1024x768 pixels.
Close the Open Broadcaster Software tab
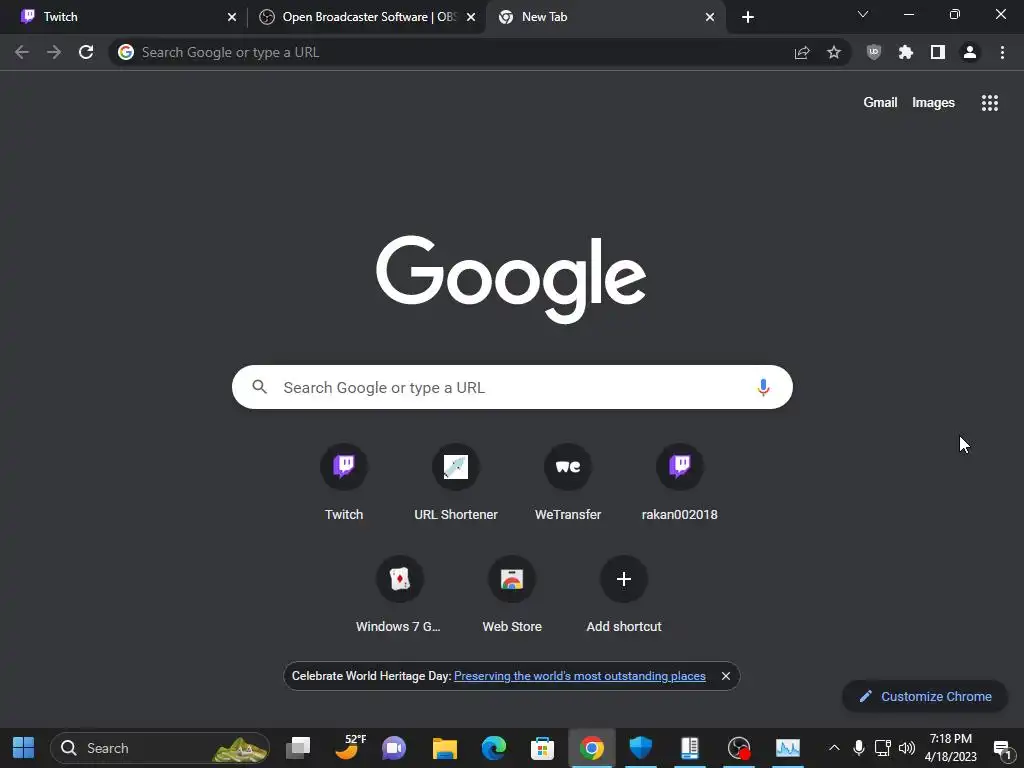pos(471,17)
